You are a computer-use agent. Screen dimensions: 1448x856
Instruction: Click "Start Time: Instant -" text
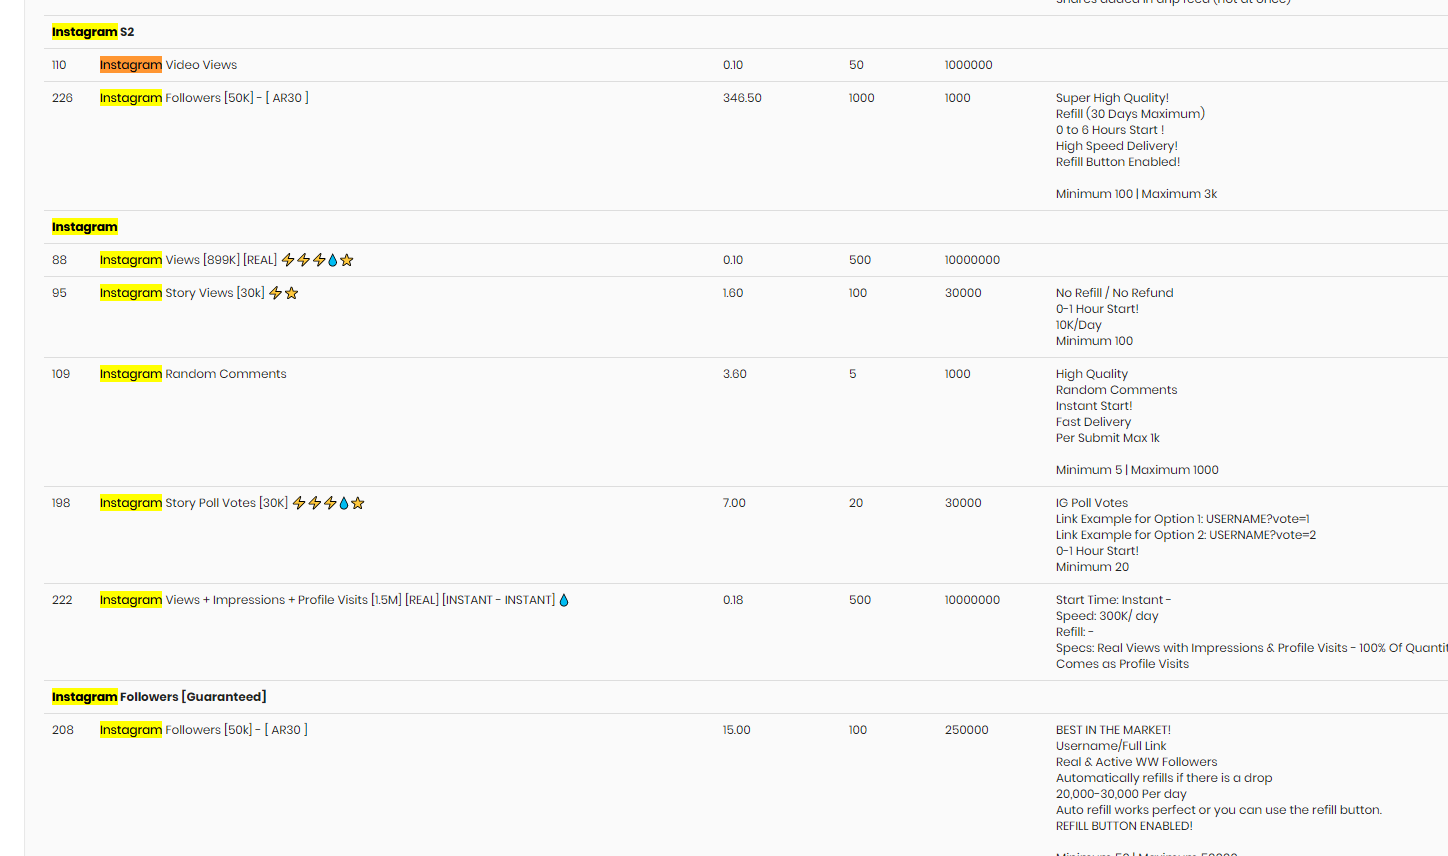pos(1113,600)
